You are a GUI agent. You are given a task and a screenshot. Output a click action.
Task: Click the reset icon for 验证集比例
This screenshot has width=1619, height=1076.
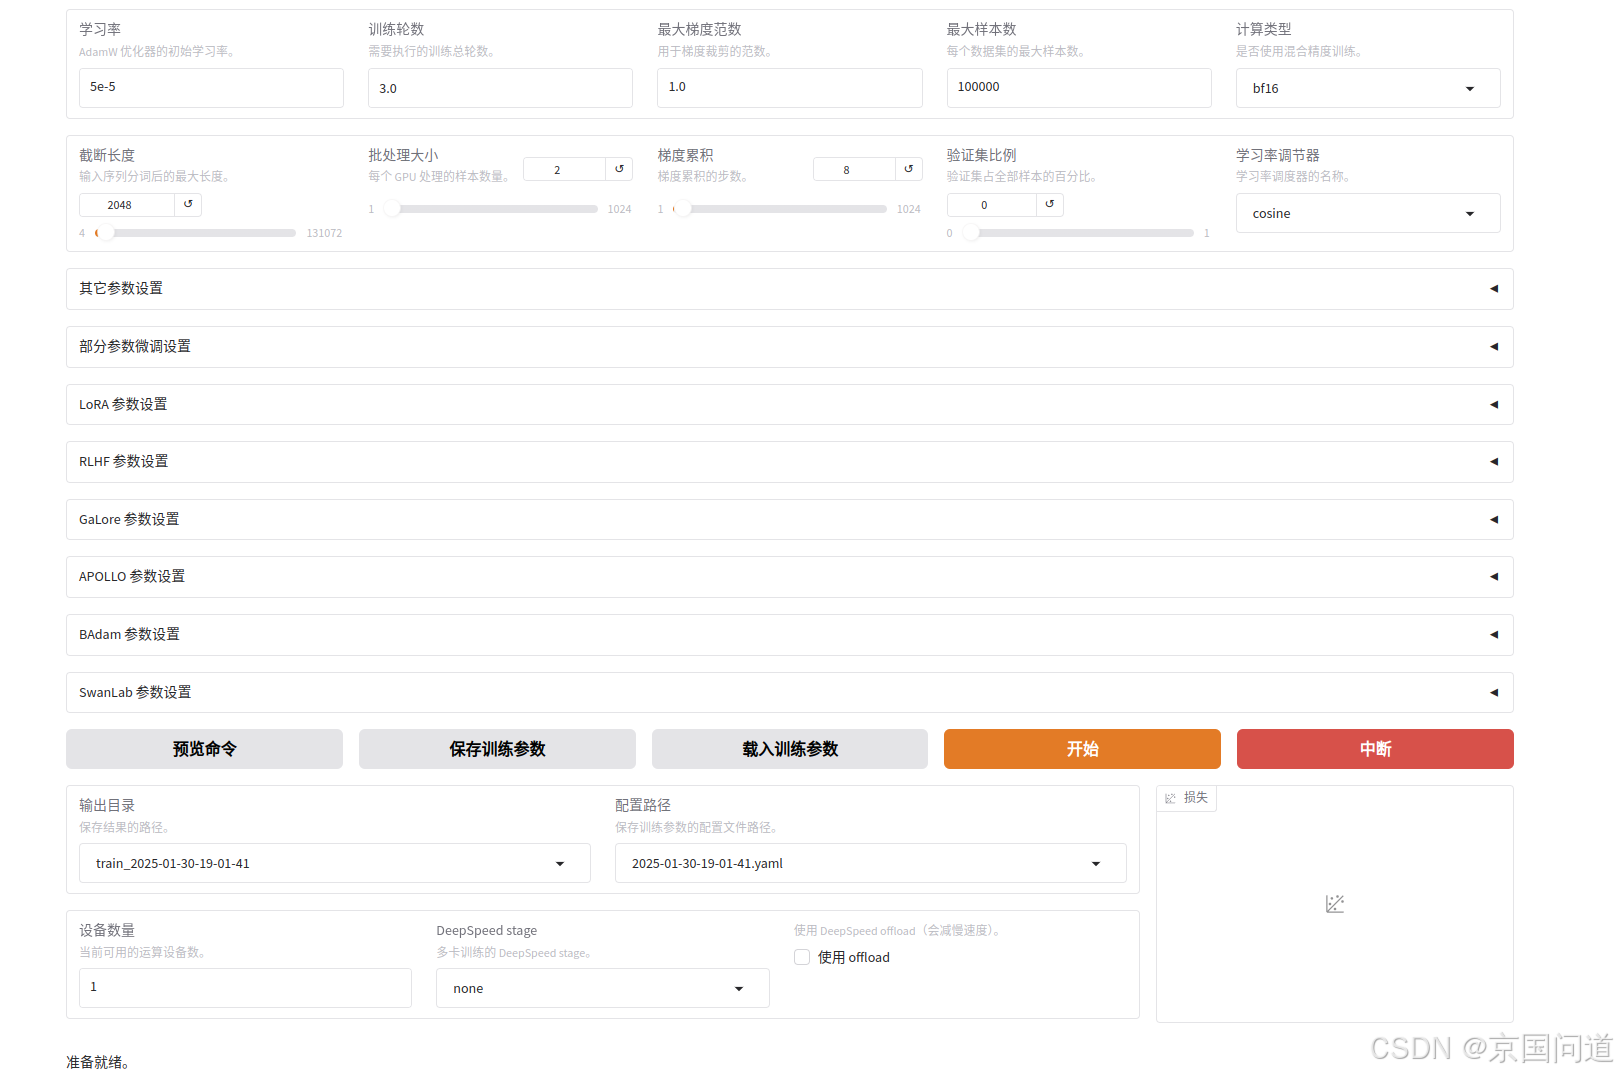click(x=1049, y=204)
